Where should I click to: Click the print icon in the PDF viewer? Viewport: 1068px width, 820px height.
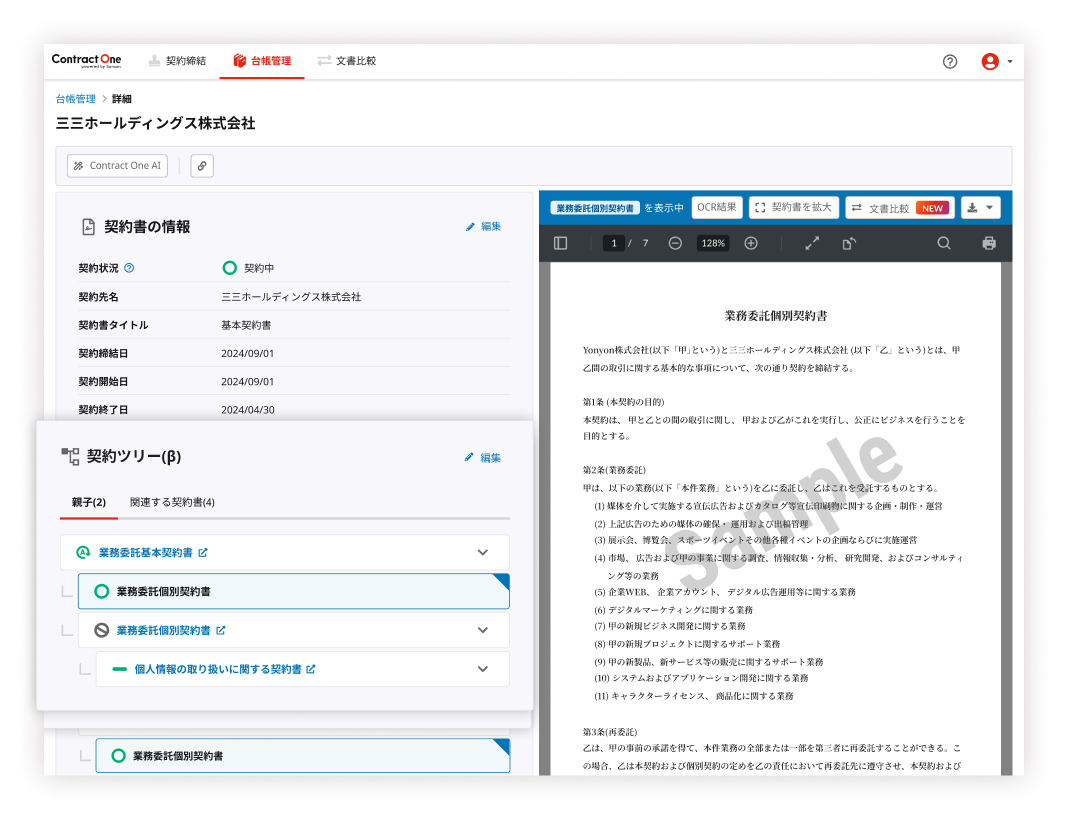point(988,243)
